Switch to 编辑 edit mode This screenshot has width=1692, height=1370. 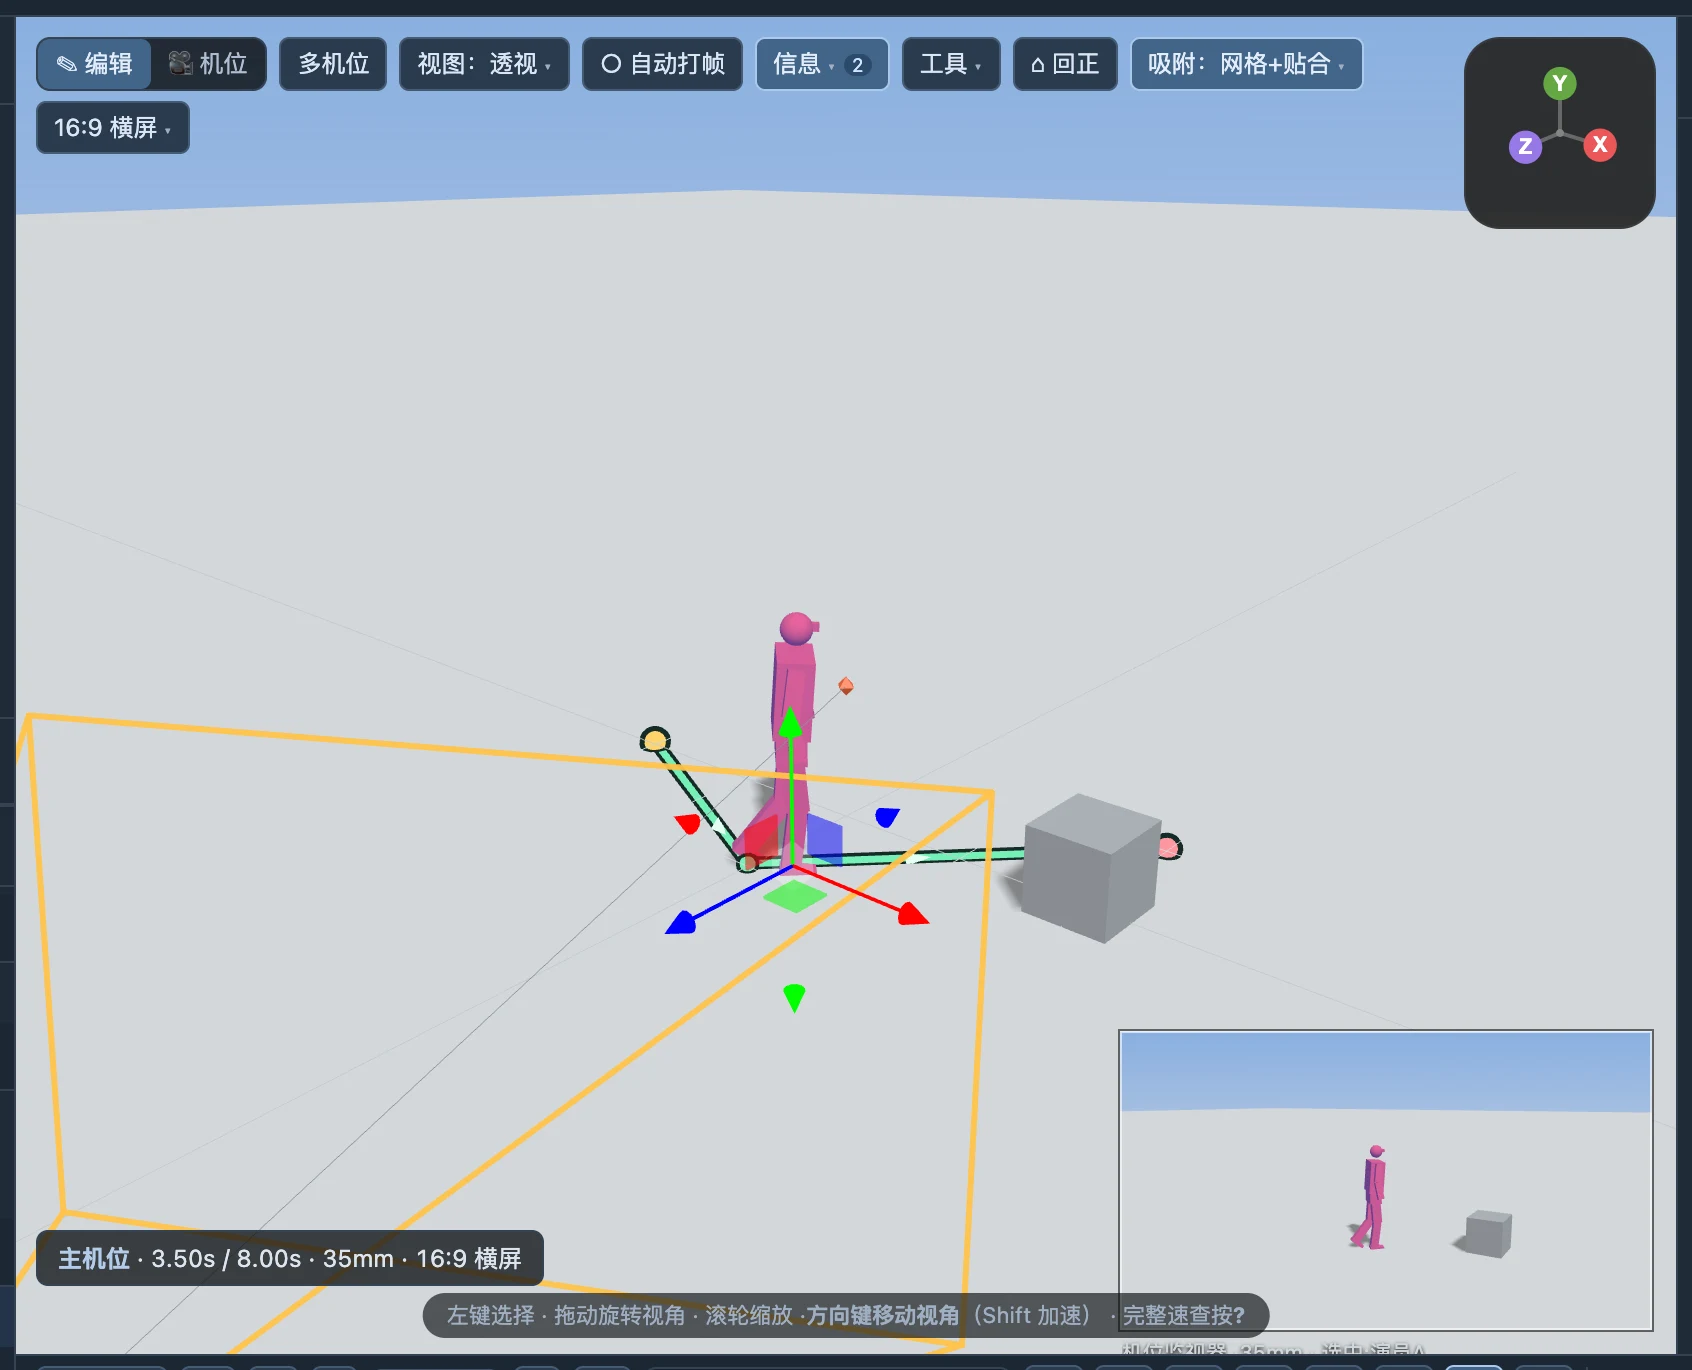tap(94, 64)
